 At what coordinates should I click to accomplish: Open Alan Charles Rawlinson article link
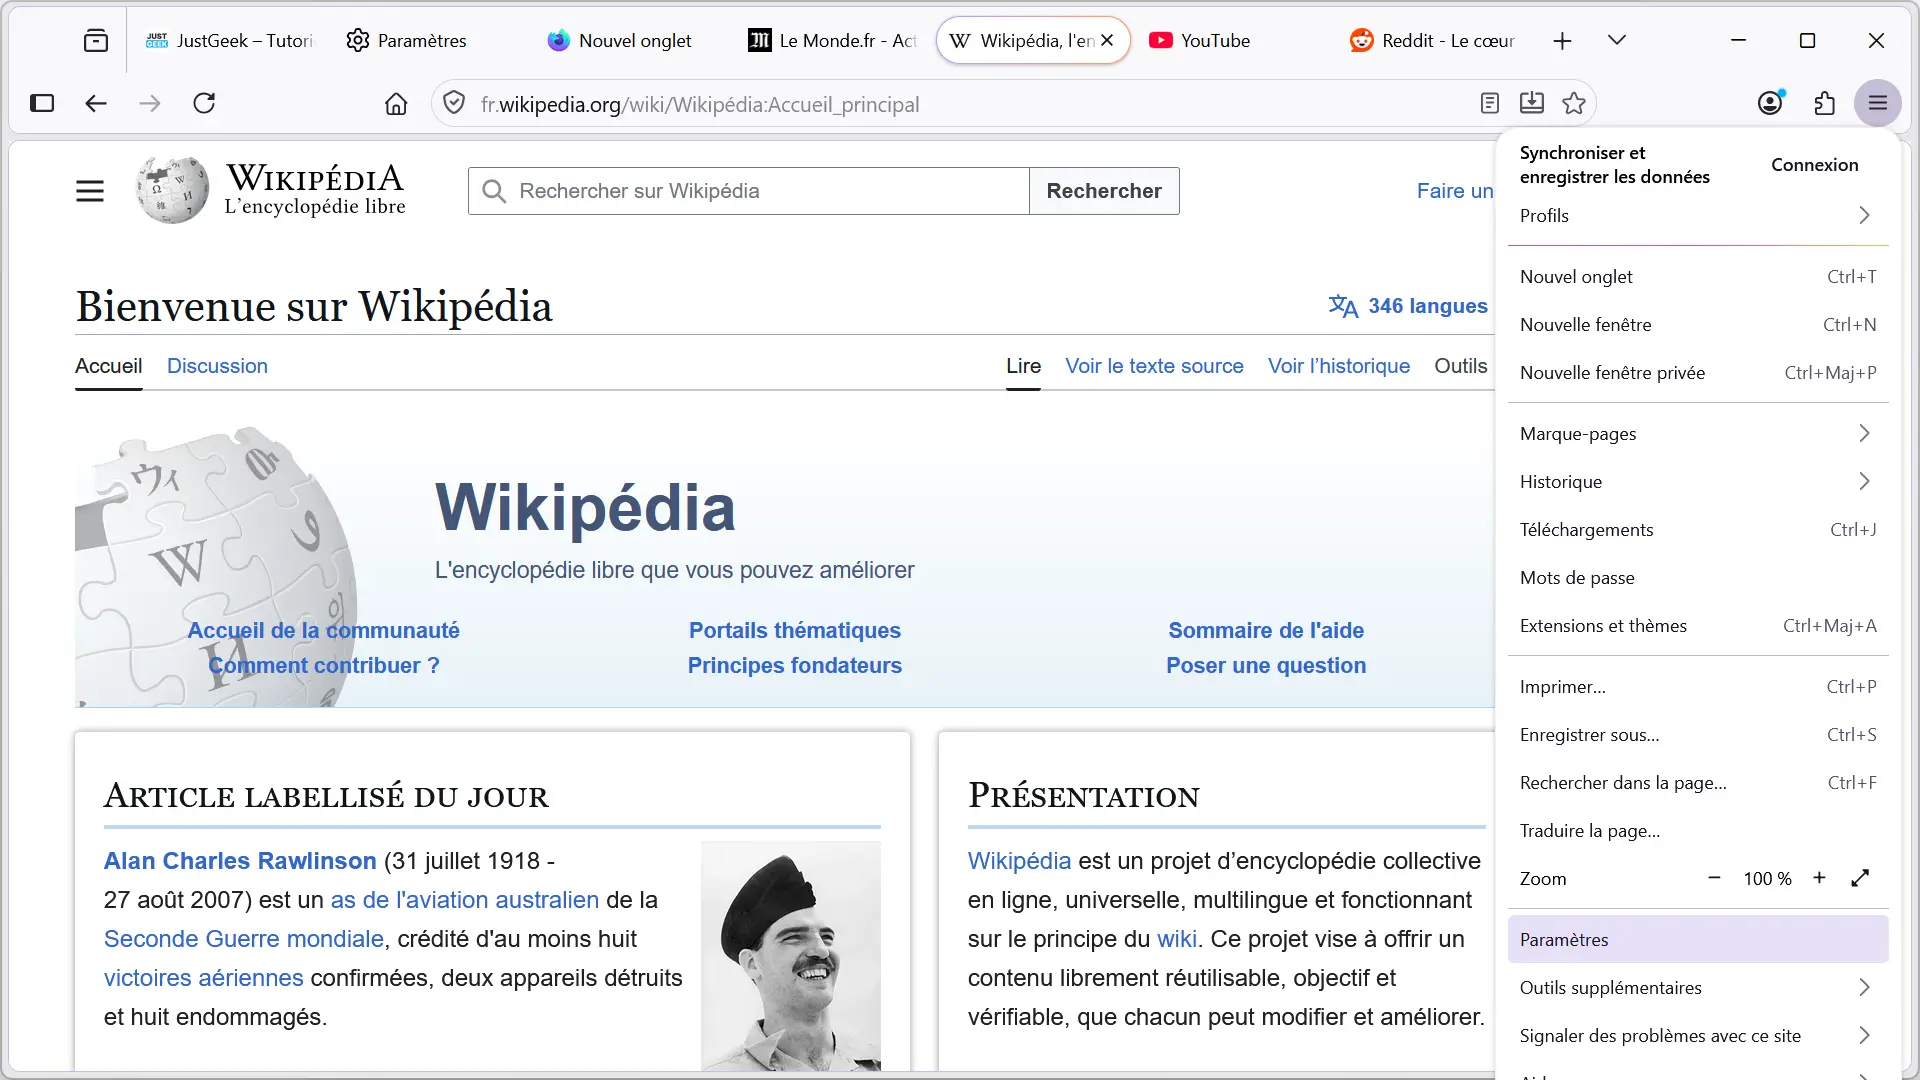[x=240, y=861]
